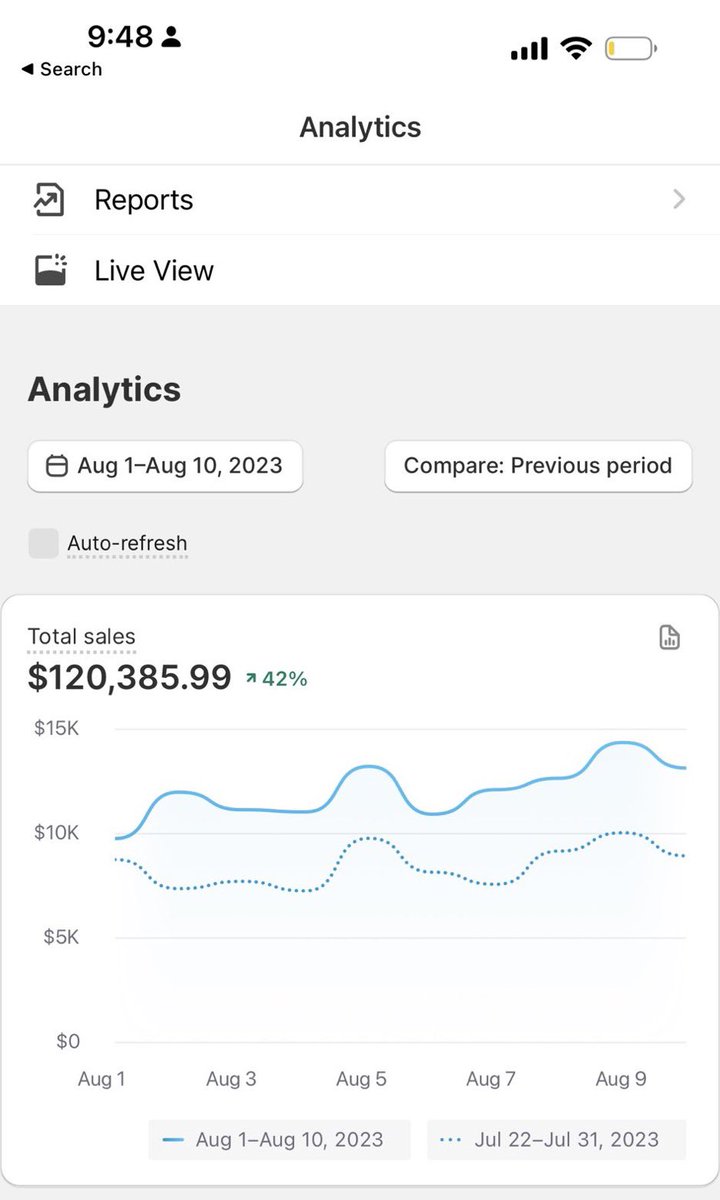The image size is (720, 1200).
Task: Open the Reports section
Action: (x=360, y=200)
